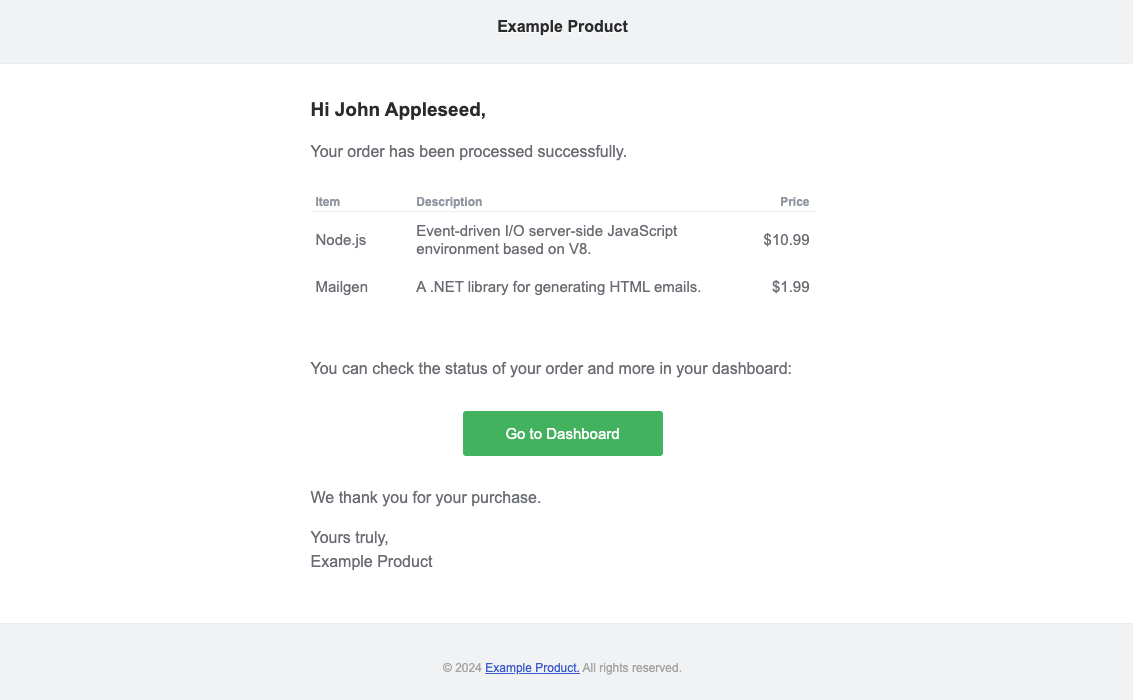The width and height of the screenshot is (1133, 700).
Task: Select the Node.js item name cell
Action: pyautogui.click(x=340, y=240)
